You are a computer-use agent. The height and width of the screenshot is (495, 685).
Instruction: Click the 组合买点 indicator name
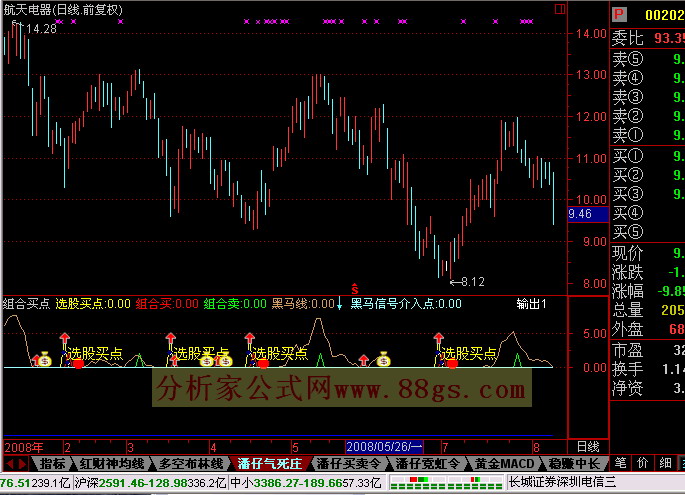26,303
